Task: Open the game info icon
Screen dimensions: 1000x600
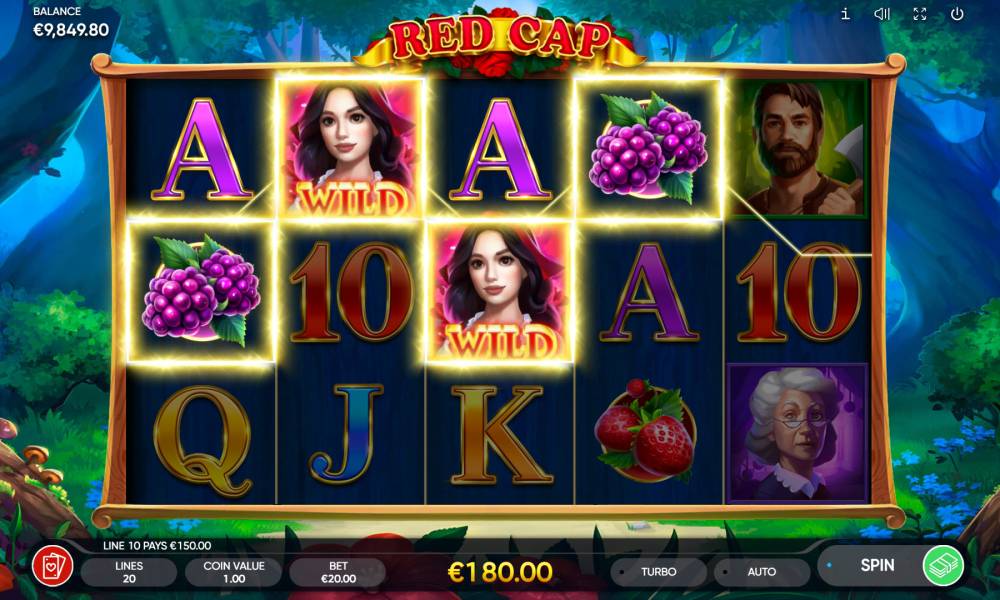Action: pyautogui.click(x=845, y=14)
